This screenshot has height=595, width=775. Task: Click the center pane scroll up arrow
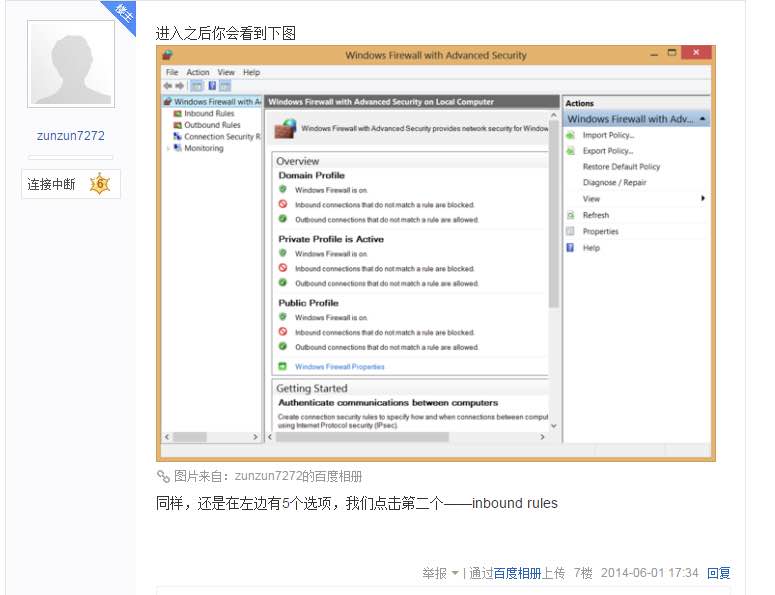pyautogui.click(x=554, y=115)
